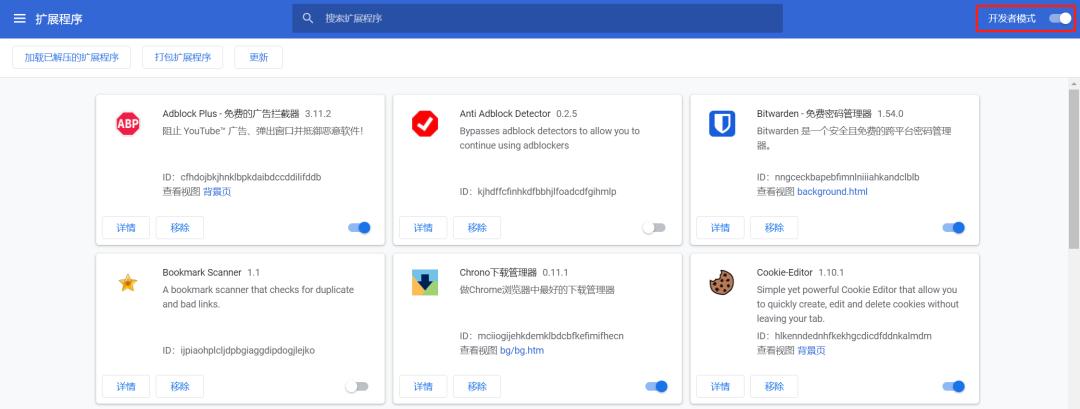Click the Cookie-Editor version 1.10.1
Image resolution: width=1080 pixels, height=409 pixels.
pyautogui.click(x=831, y=272)
